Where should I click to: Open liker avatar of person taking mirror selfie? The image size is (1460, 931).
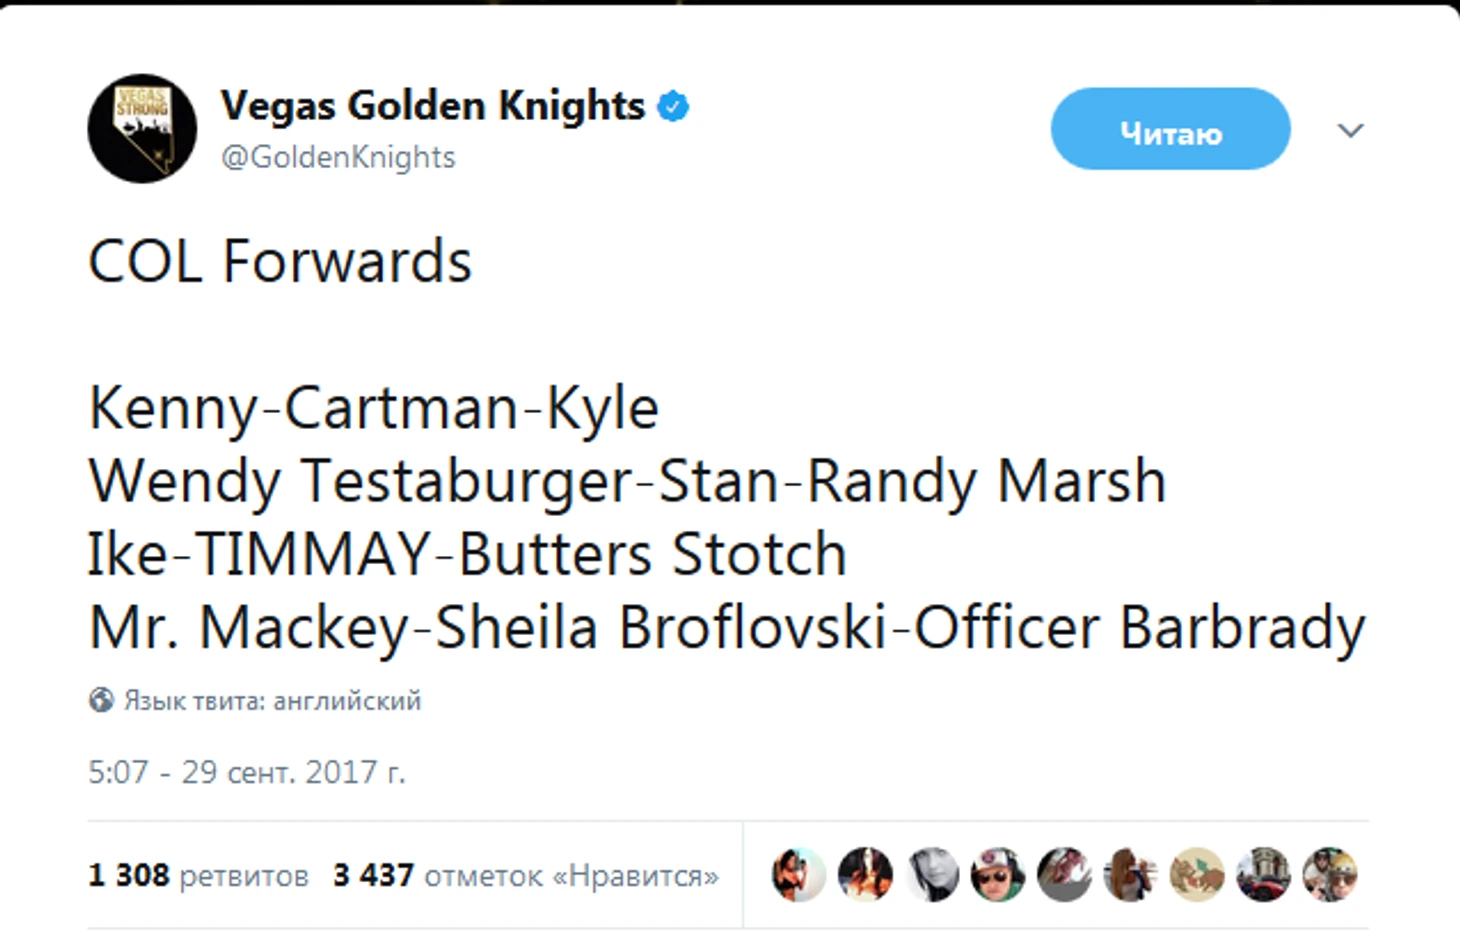tap(799, 875)
